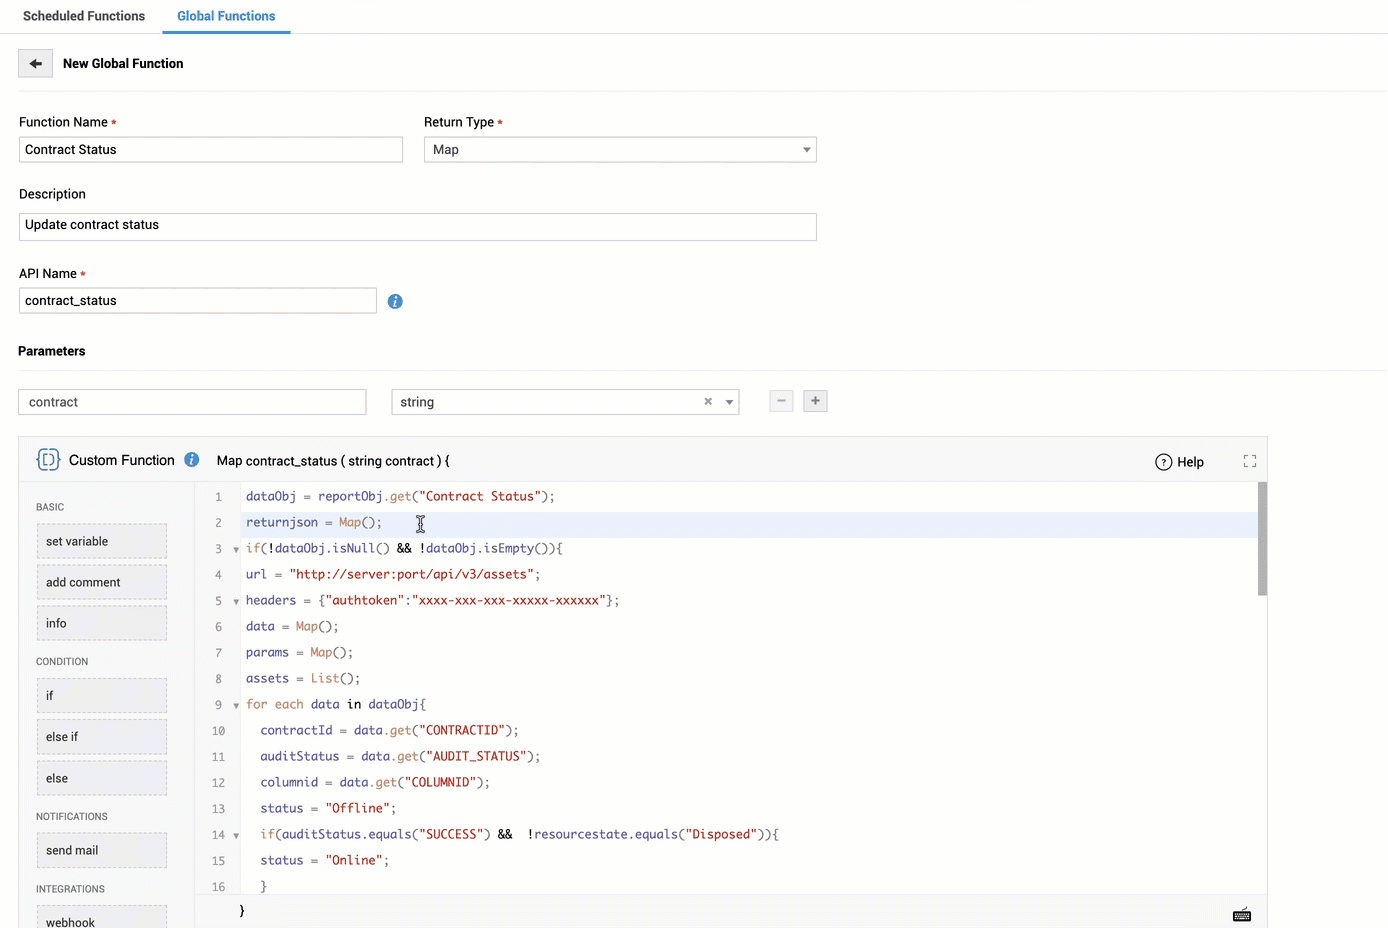Click the keyboard shortcuts icon

coord(1241,915)
